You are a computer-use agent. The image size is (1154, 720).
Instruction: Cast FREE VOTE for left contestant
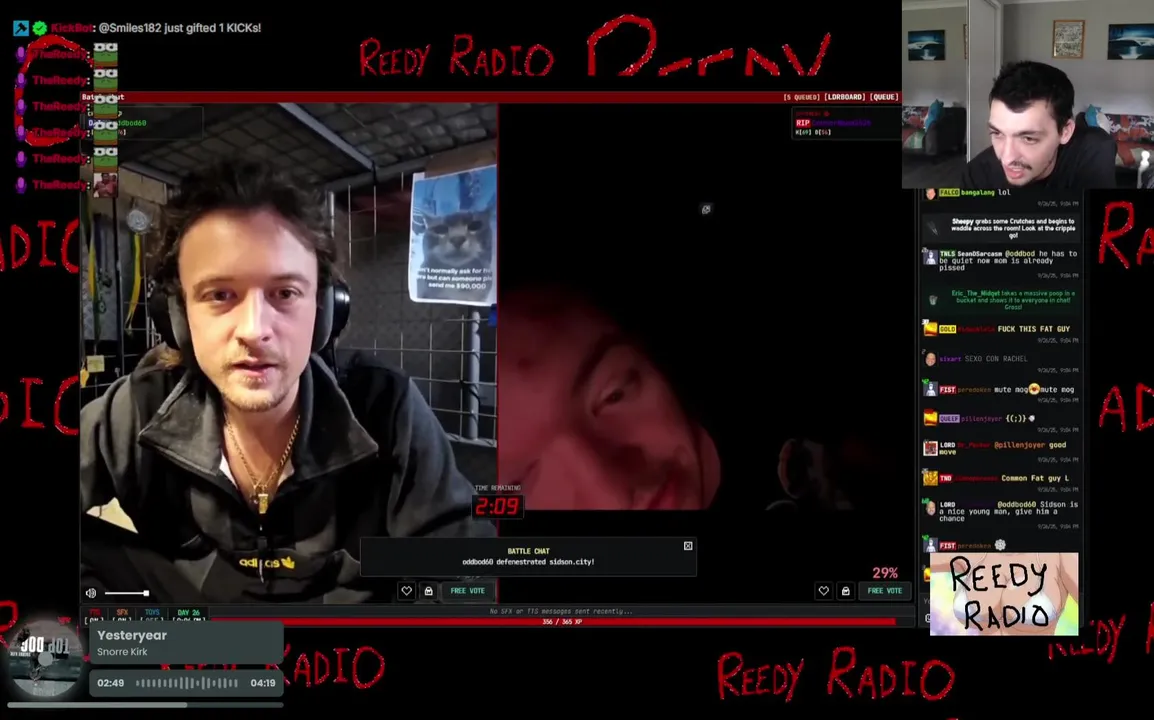[x=467, y=590]
